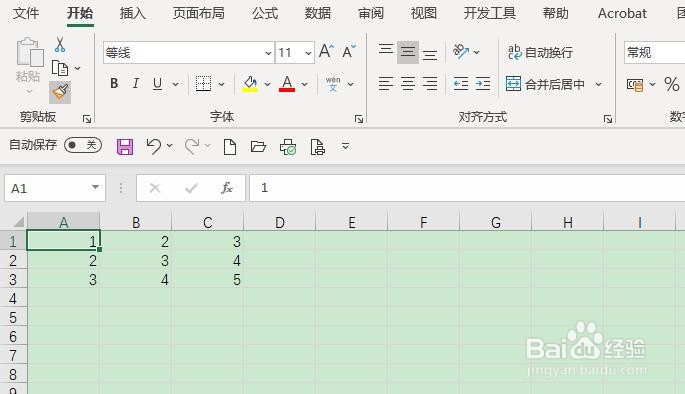
Task: Switch to the 数据 tab
Action: 318,13
